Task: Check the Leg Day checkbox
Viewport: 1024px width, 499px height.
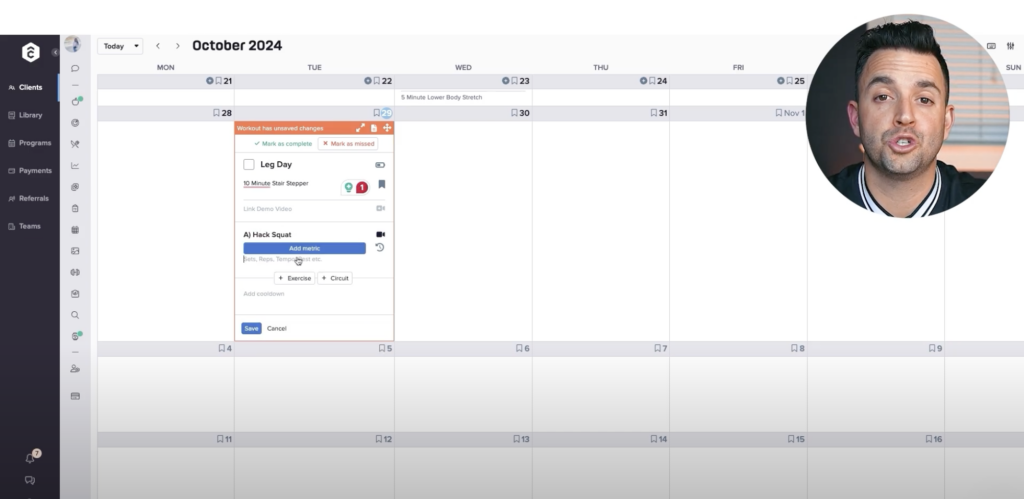Action: (249, 164)
